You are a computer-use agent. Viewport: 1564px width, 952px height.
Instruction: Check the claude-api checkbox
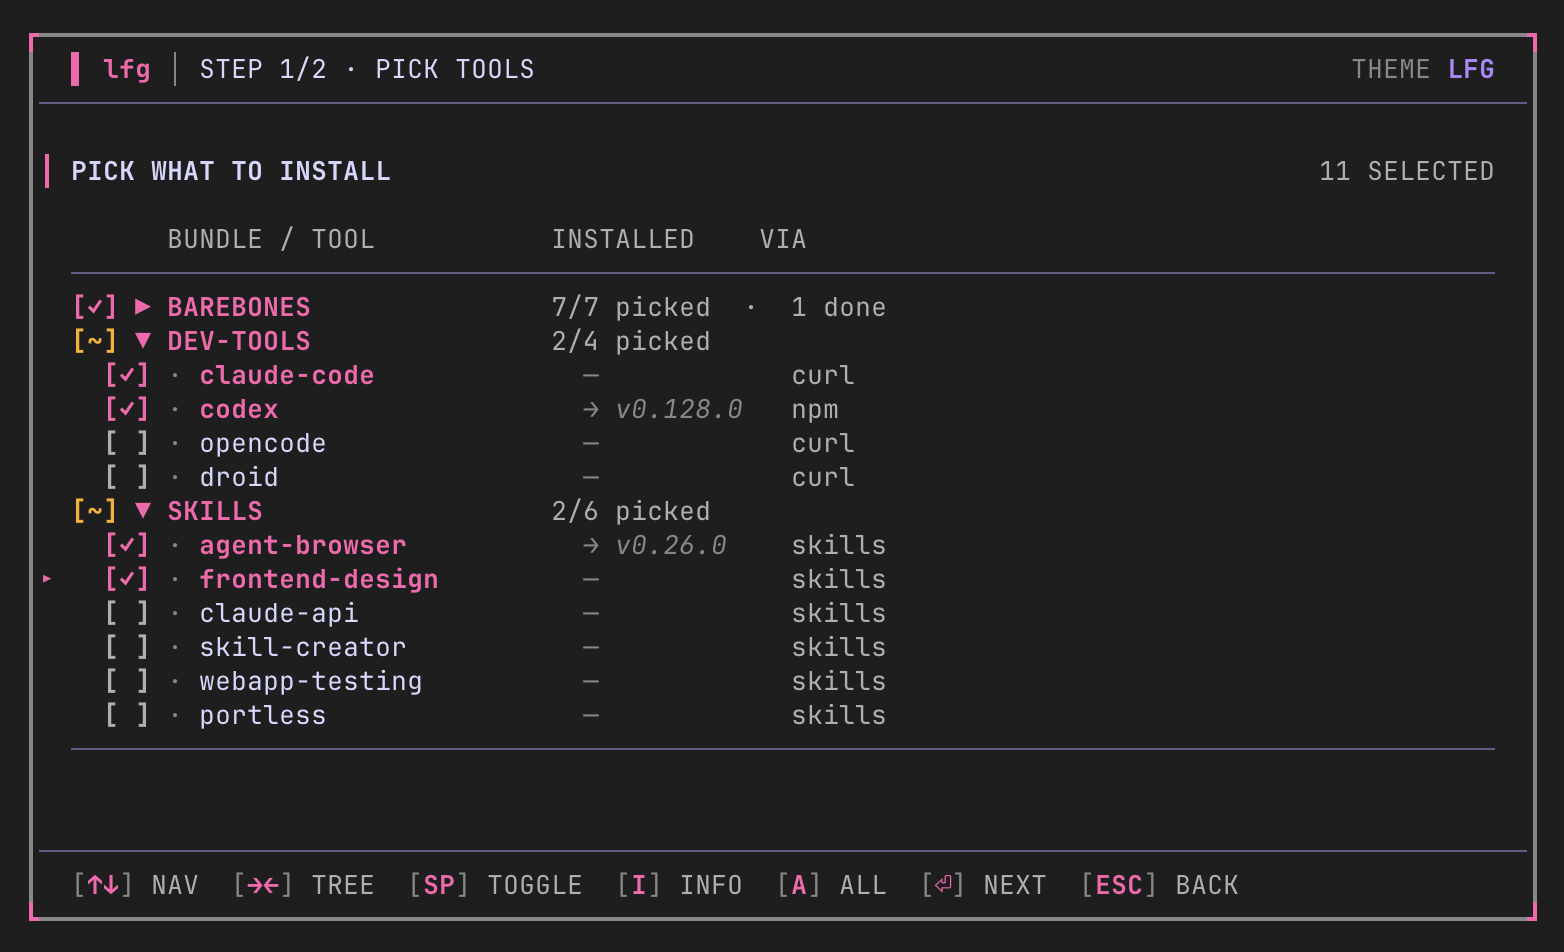[127, 613]
